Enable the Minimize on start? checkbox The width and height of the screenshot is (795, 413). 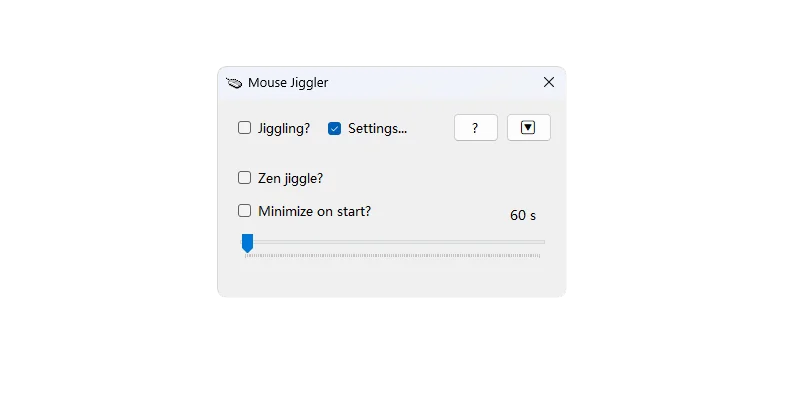244,210
